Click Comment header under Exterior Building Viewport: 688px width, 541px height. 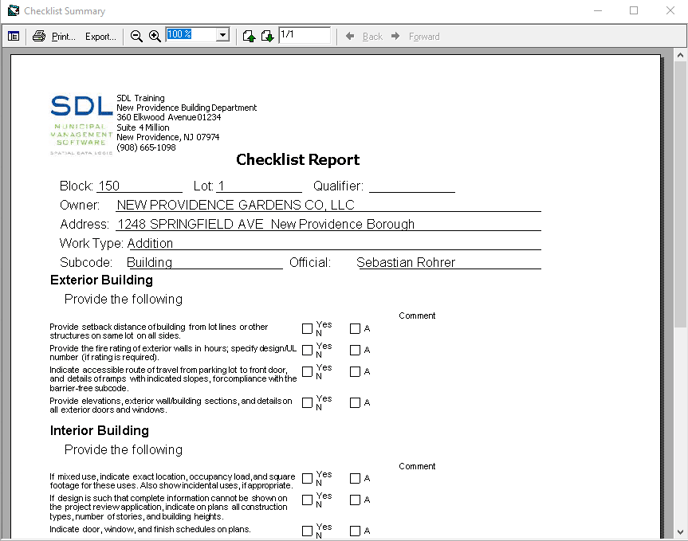[417, 316]
